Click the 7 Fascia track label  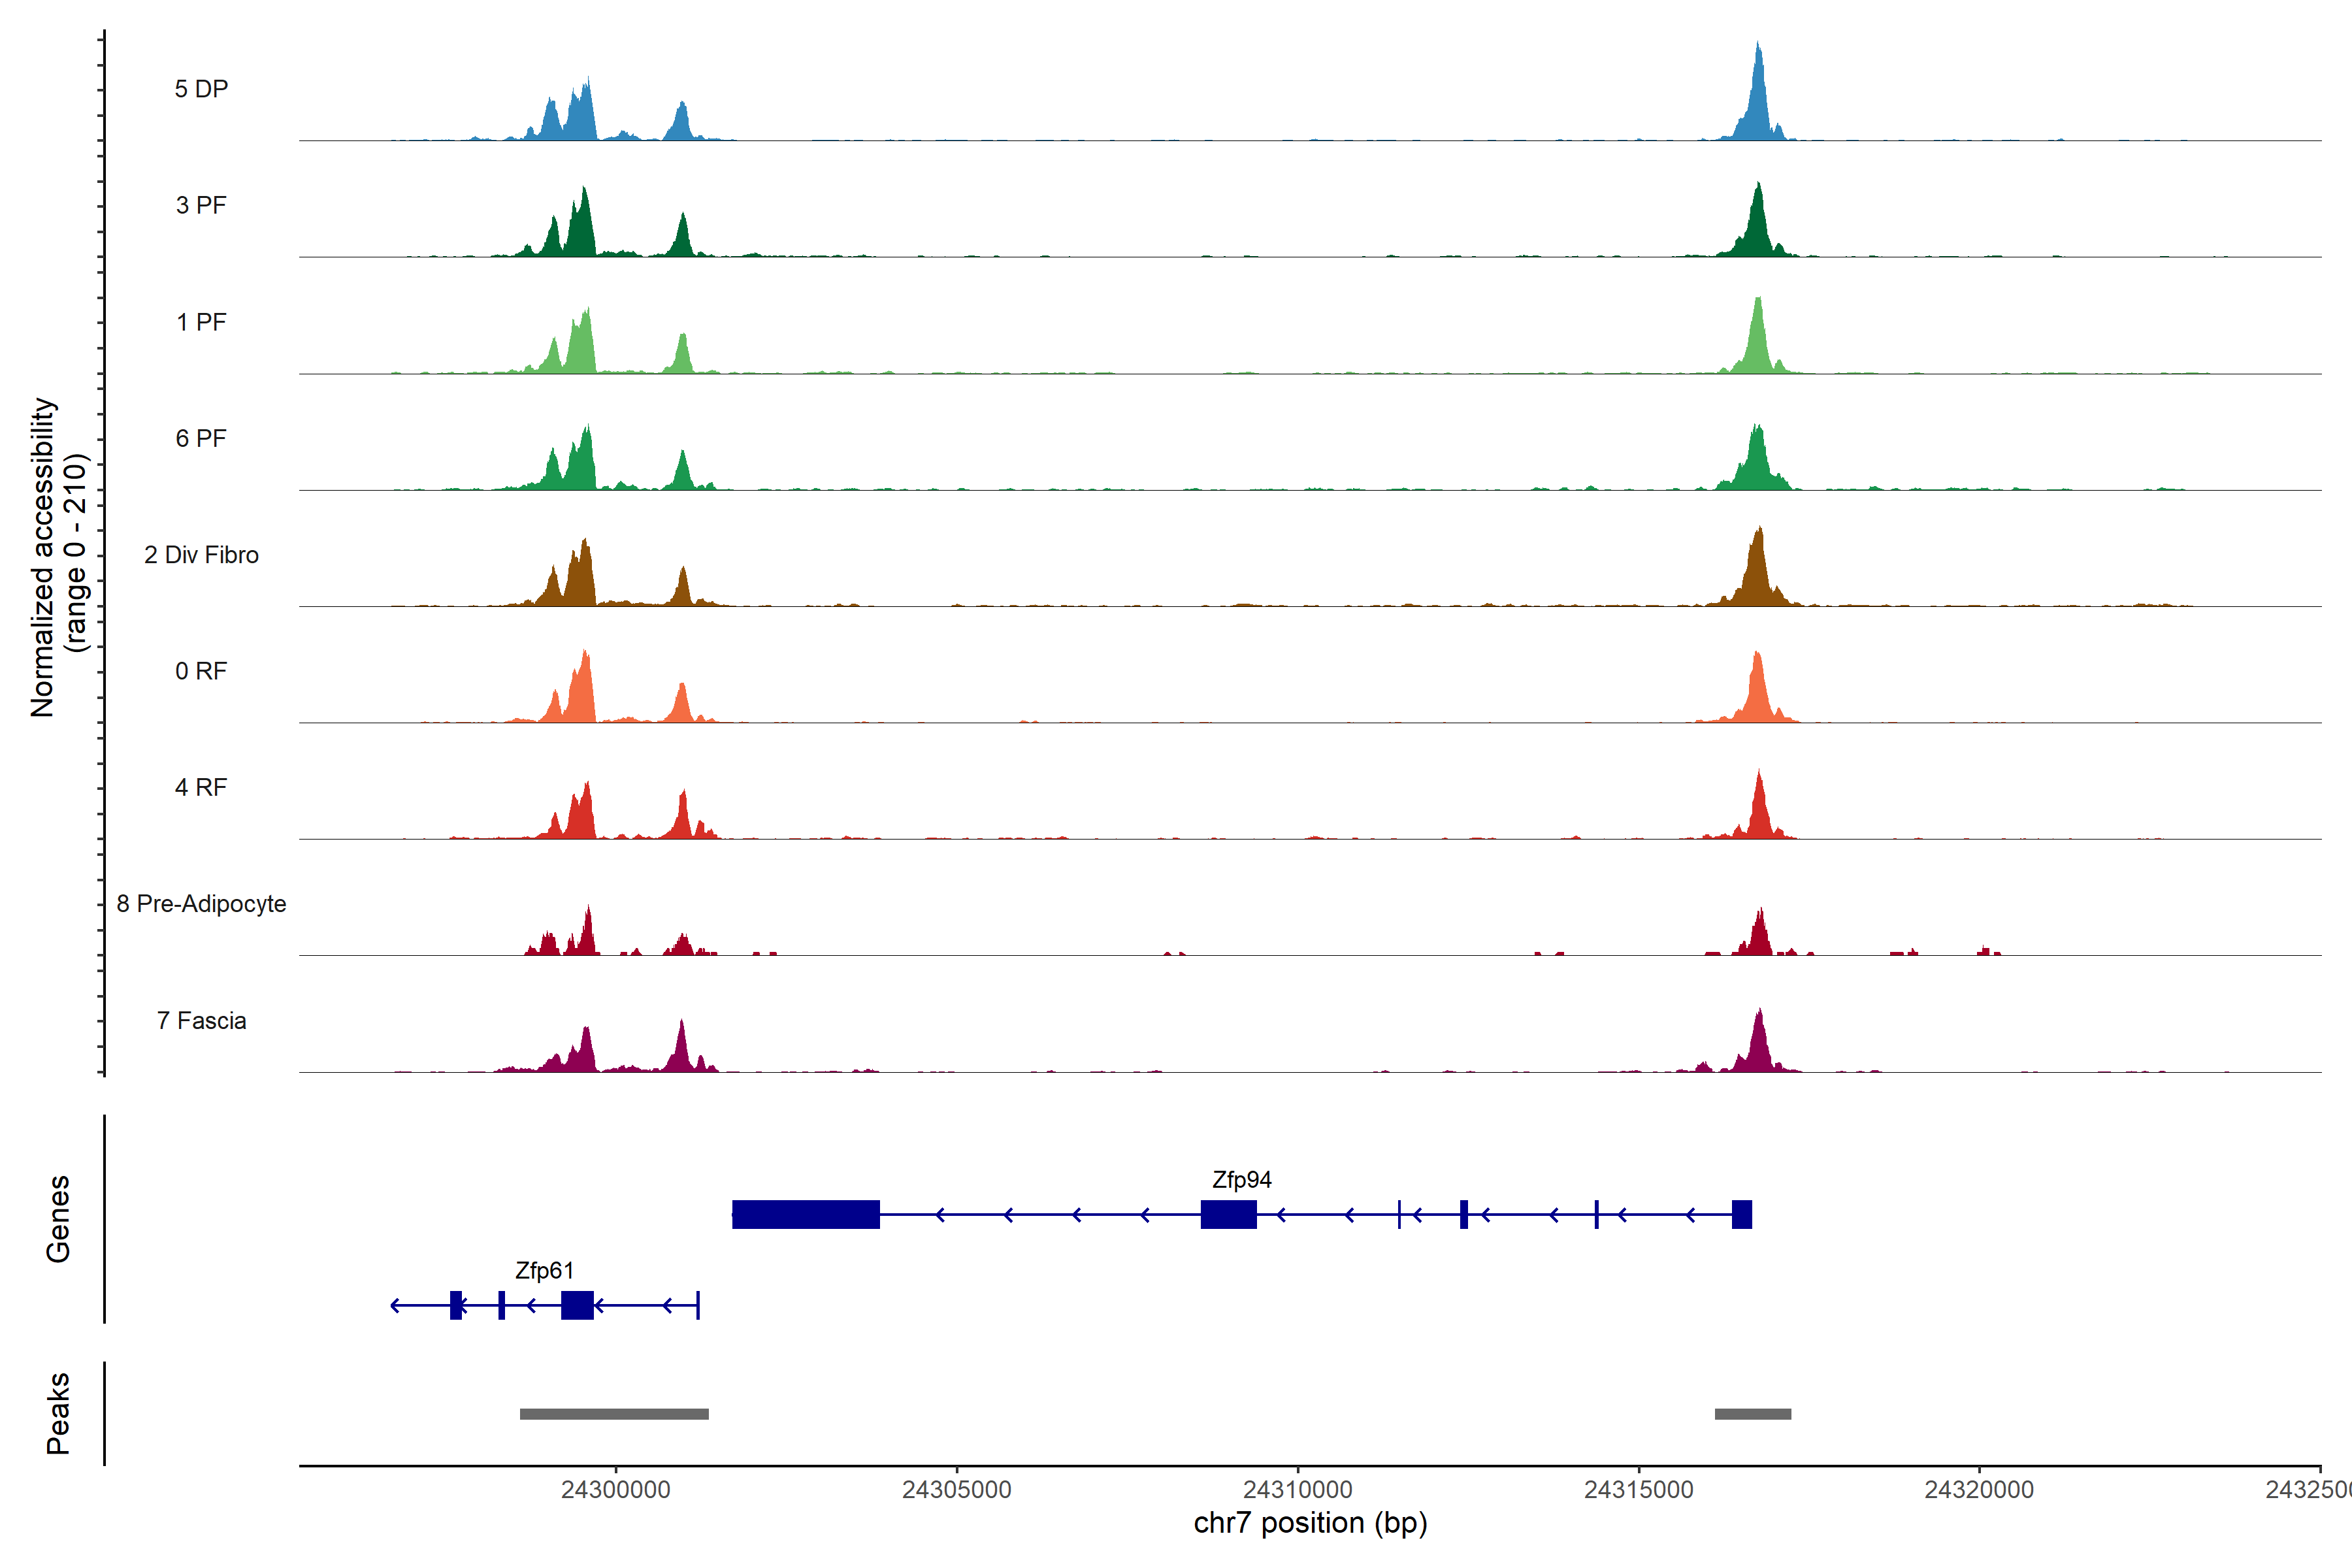(x=201, y=1020)
